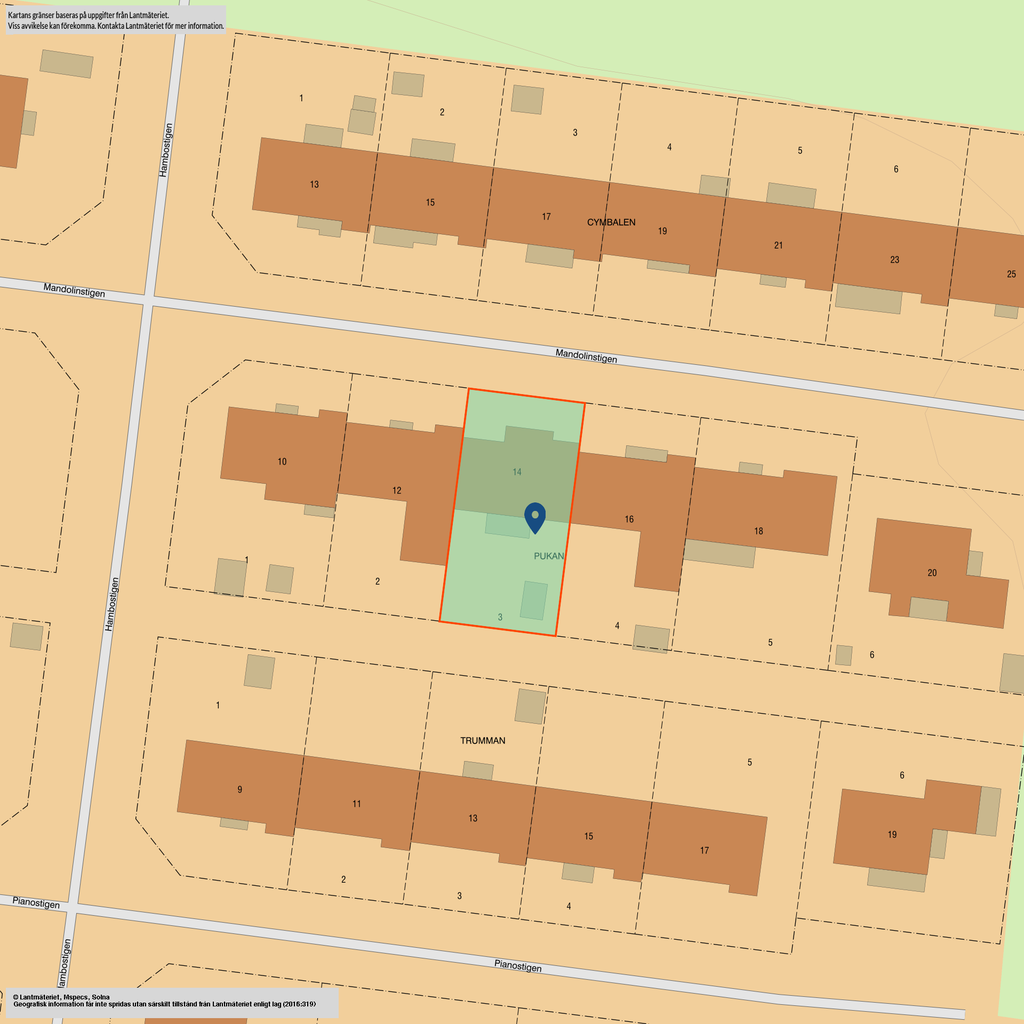1024x1024 pixels.
Task: Select building number 20
Action: tap(932, 573)
